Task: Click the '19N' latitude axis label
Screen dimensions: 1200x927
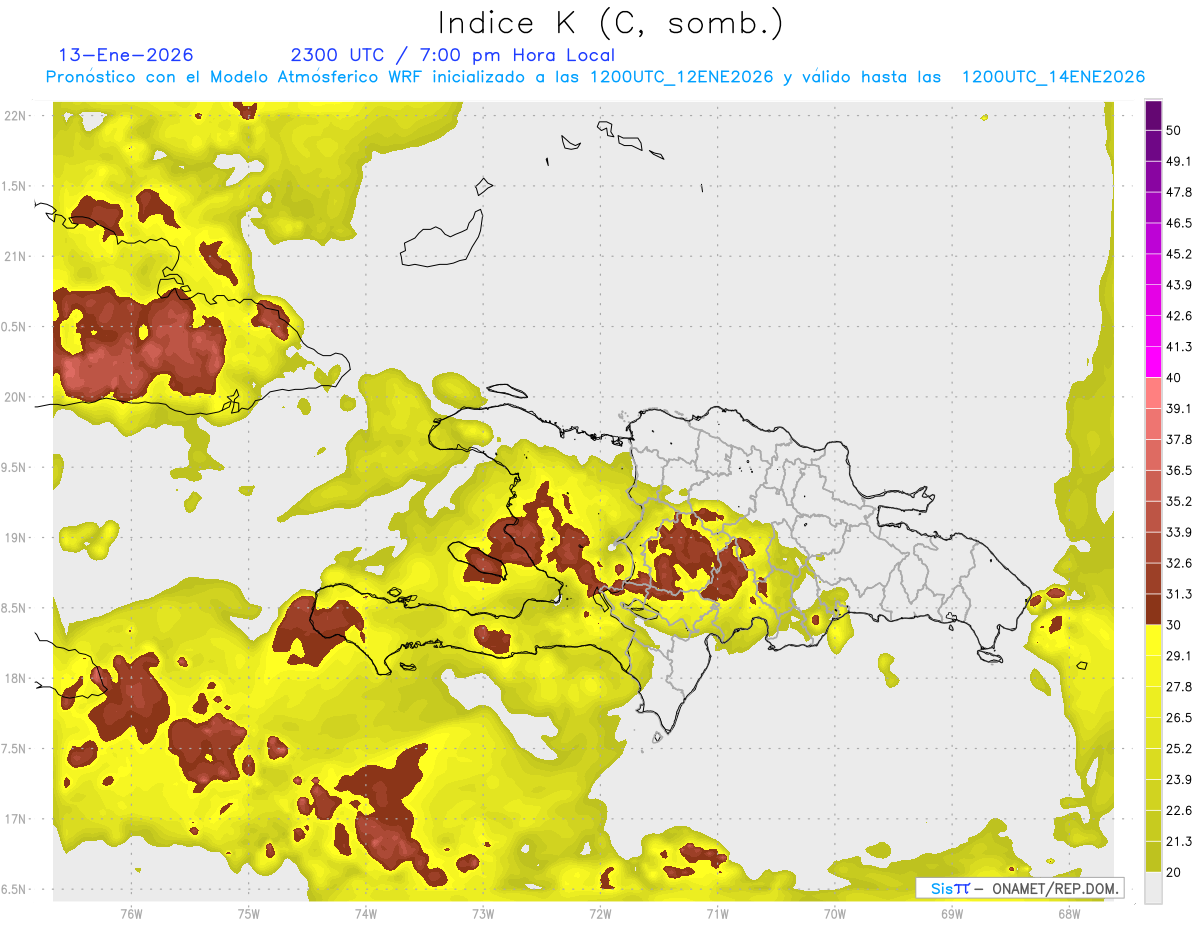Action: tap(15, 537)
